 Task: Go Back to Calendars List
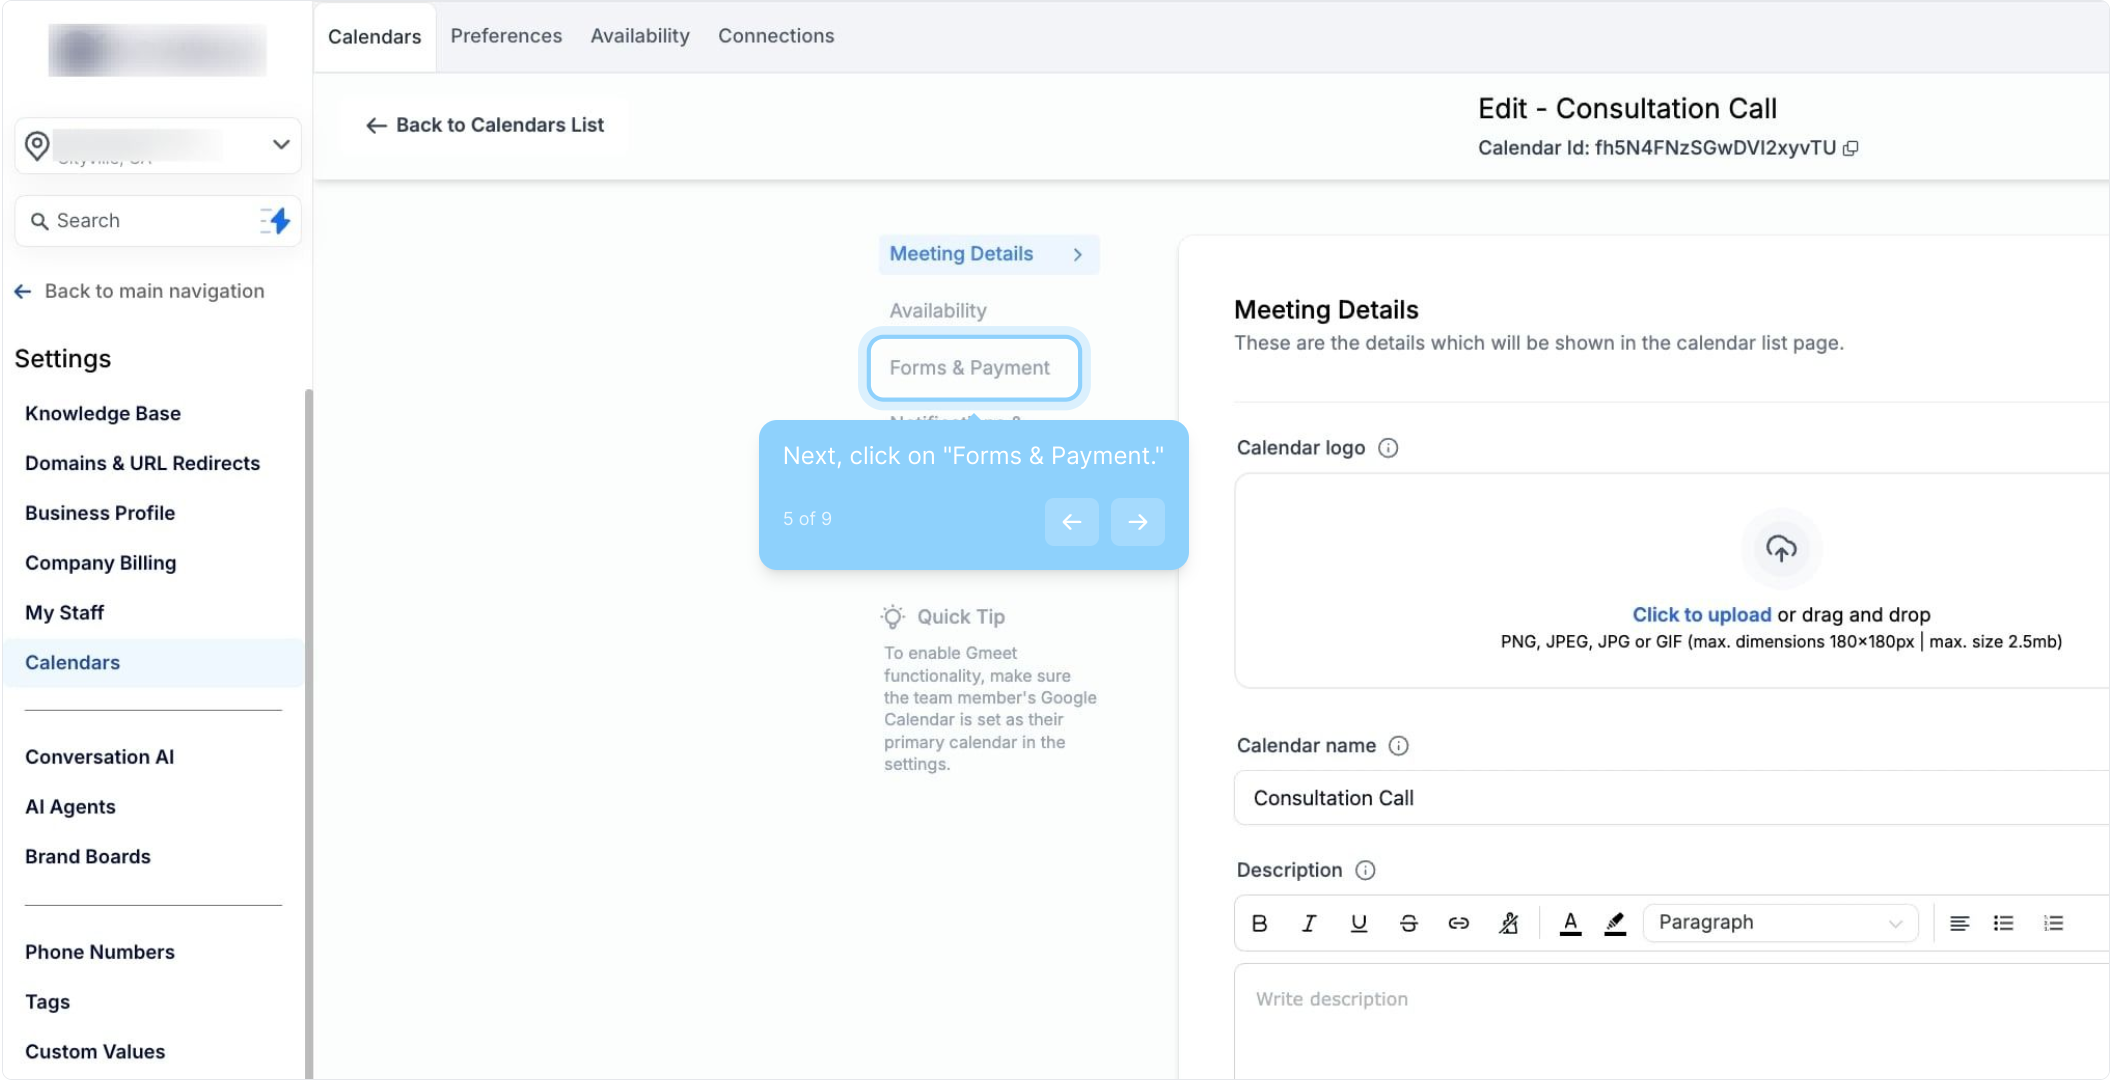click(485, 125)
